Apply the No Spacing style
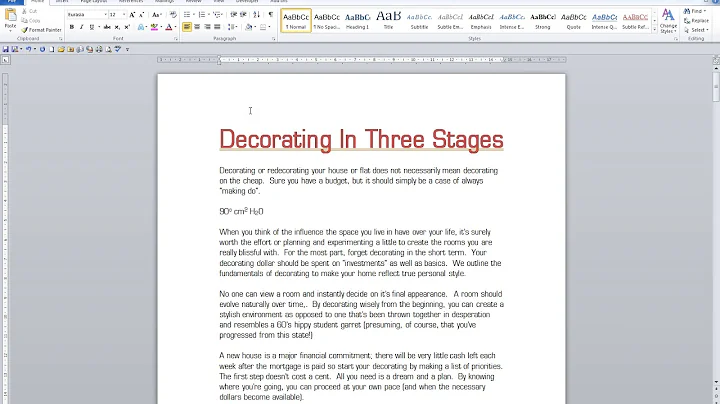This screenshot has height=404, width=720. click(326, 21)
